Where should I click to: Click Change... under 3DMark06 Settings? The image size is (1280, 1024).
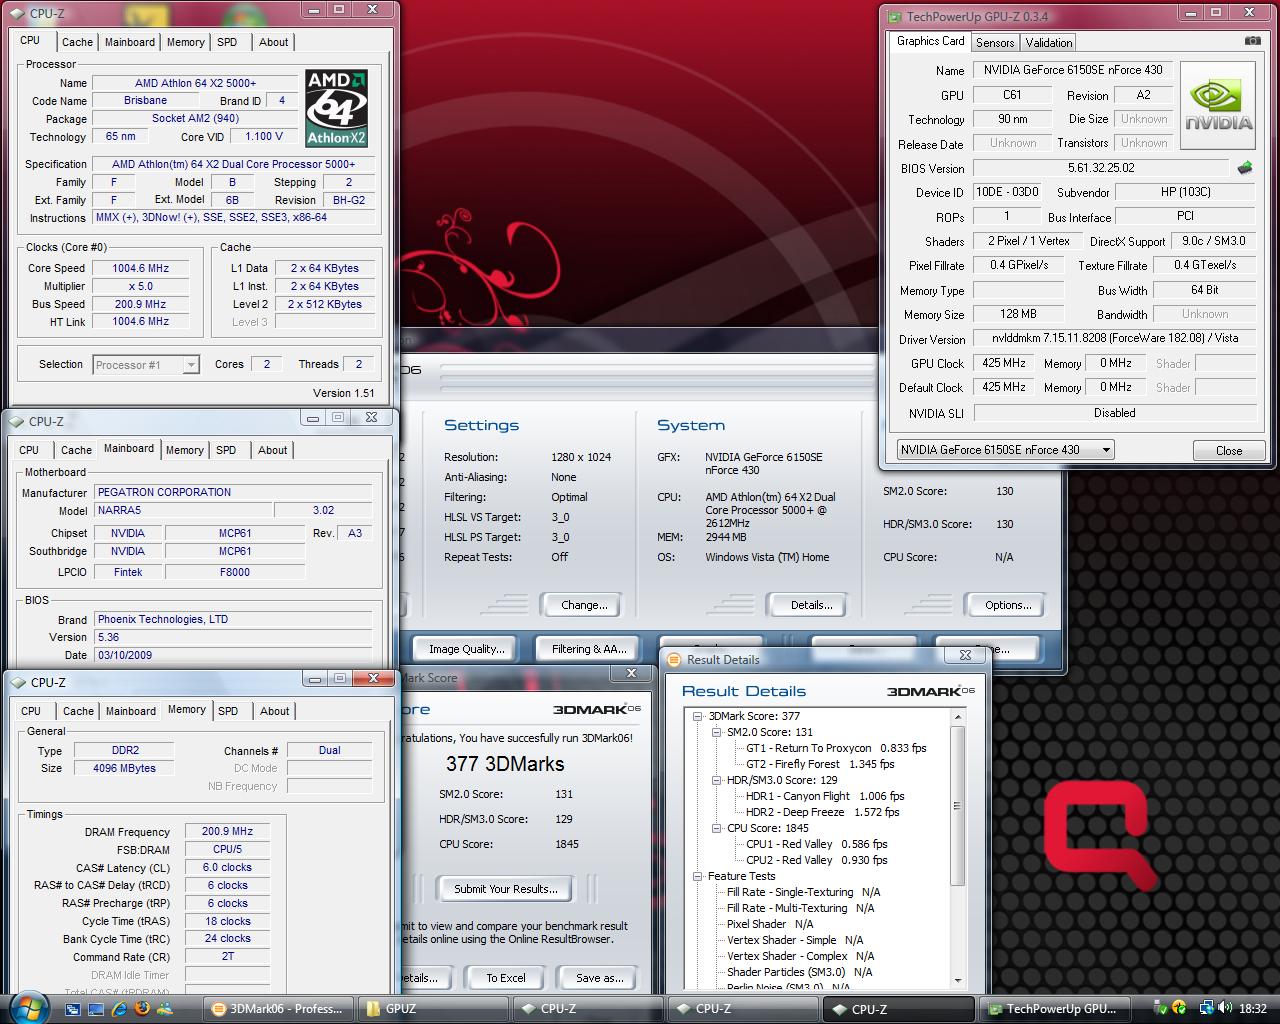pyautogui.click(x=584, y=605)
